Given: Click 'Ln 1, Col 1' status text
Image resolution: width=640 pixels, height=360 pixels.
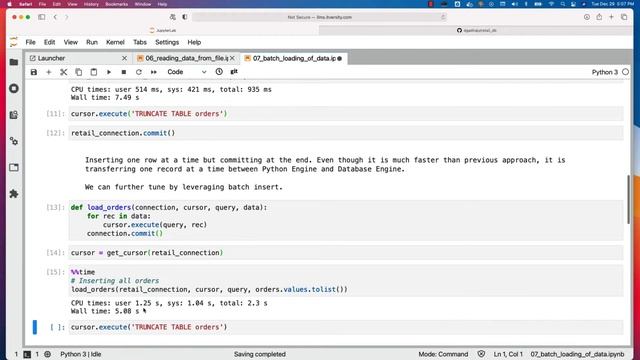Looking at the screenshot, I should pos(508,354).
